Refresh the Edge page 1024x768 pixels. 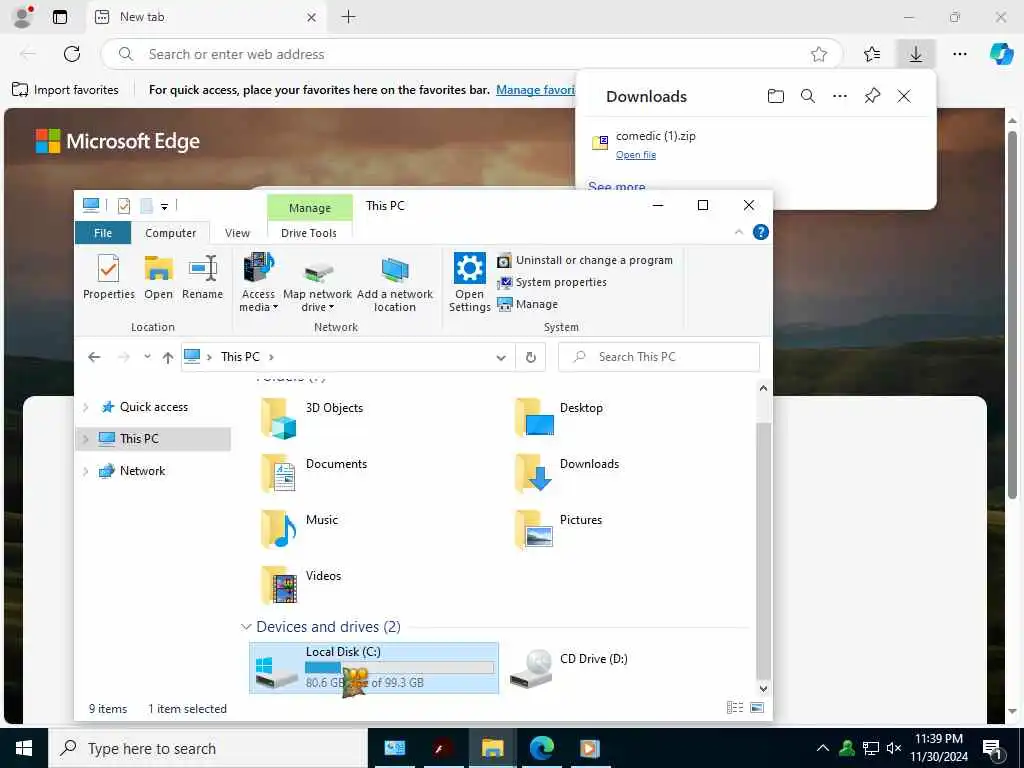point(72,54)
